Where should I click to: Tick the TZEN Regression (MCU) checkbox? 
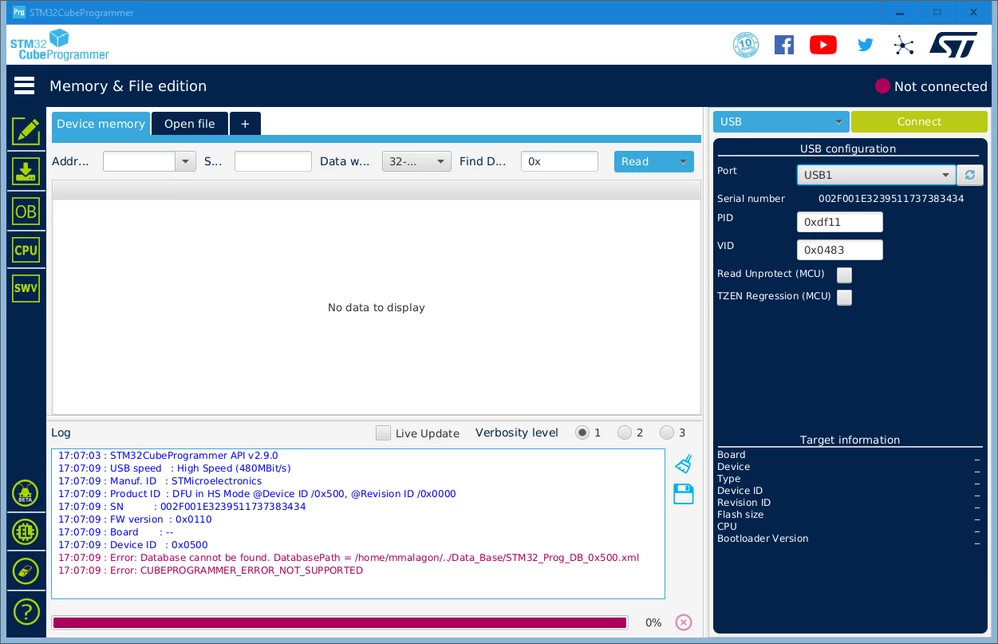(x=844, y=297)
